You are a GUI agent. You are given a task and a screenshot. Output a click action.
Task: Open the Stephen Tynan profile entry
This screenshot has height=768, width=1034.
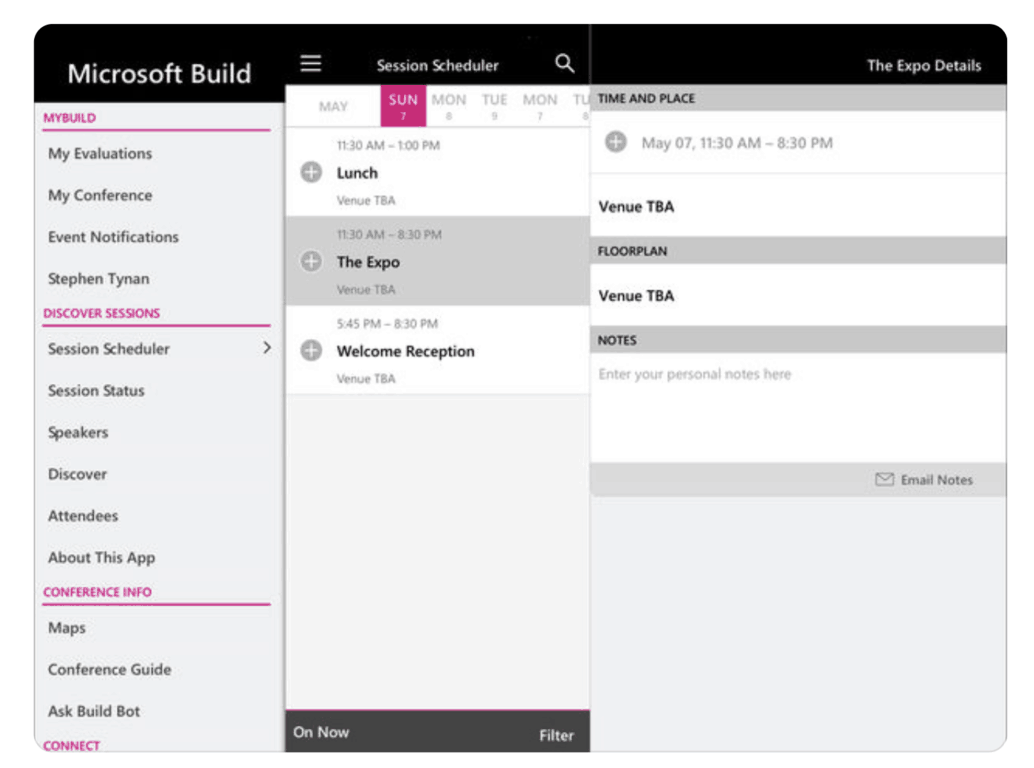coord(98,279)
